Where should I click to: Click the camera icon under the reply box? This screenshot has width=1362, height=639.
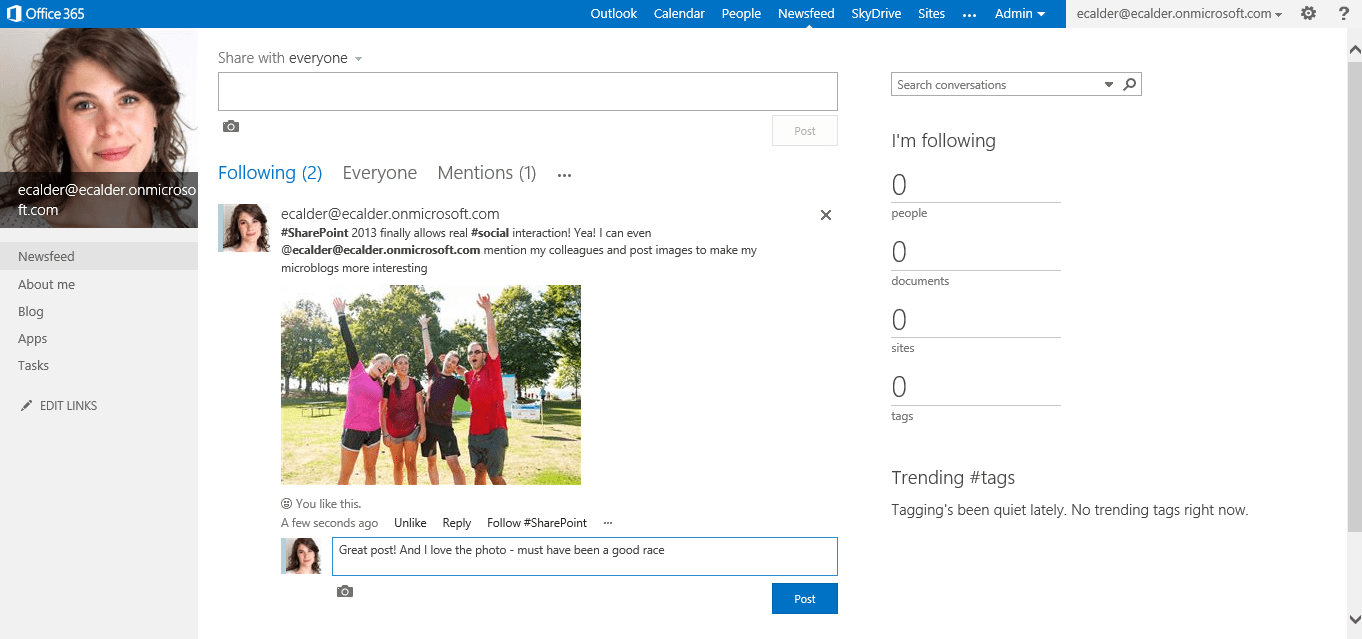click(345, 591)
